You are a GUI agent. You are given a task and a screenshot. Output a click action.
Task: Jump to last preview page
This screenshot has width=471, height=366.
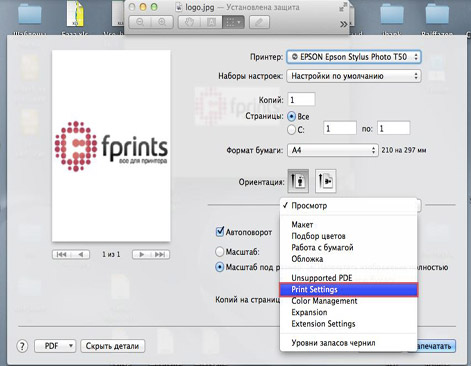pyautogui.click(x=160, y=254)
